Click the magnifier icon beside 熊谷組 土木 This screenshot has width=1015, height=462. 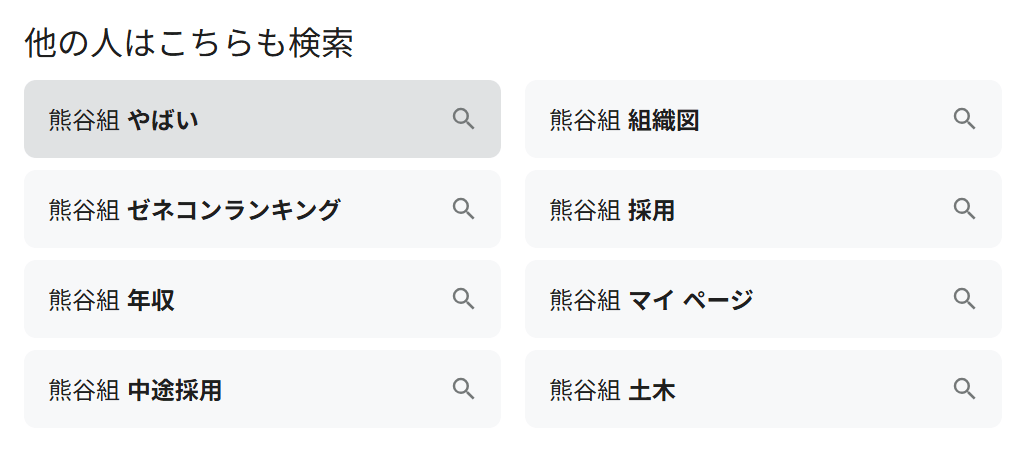coord(964,389)
